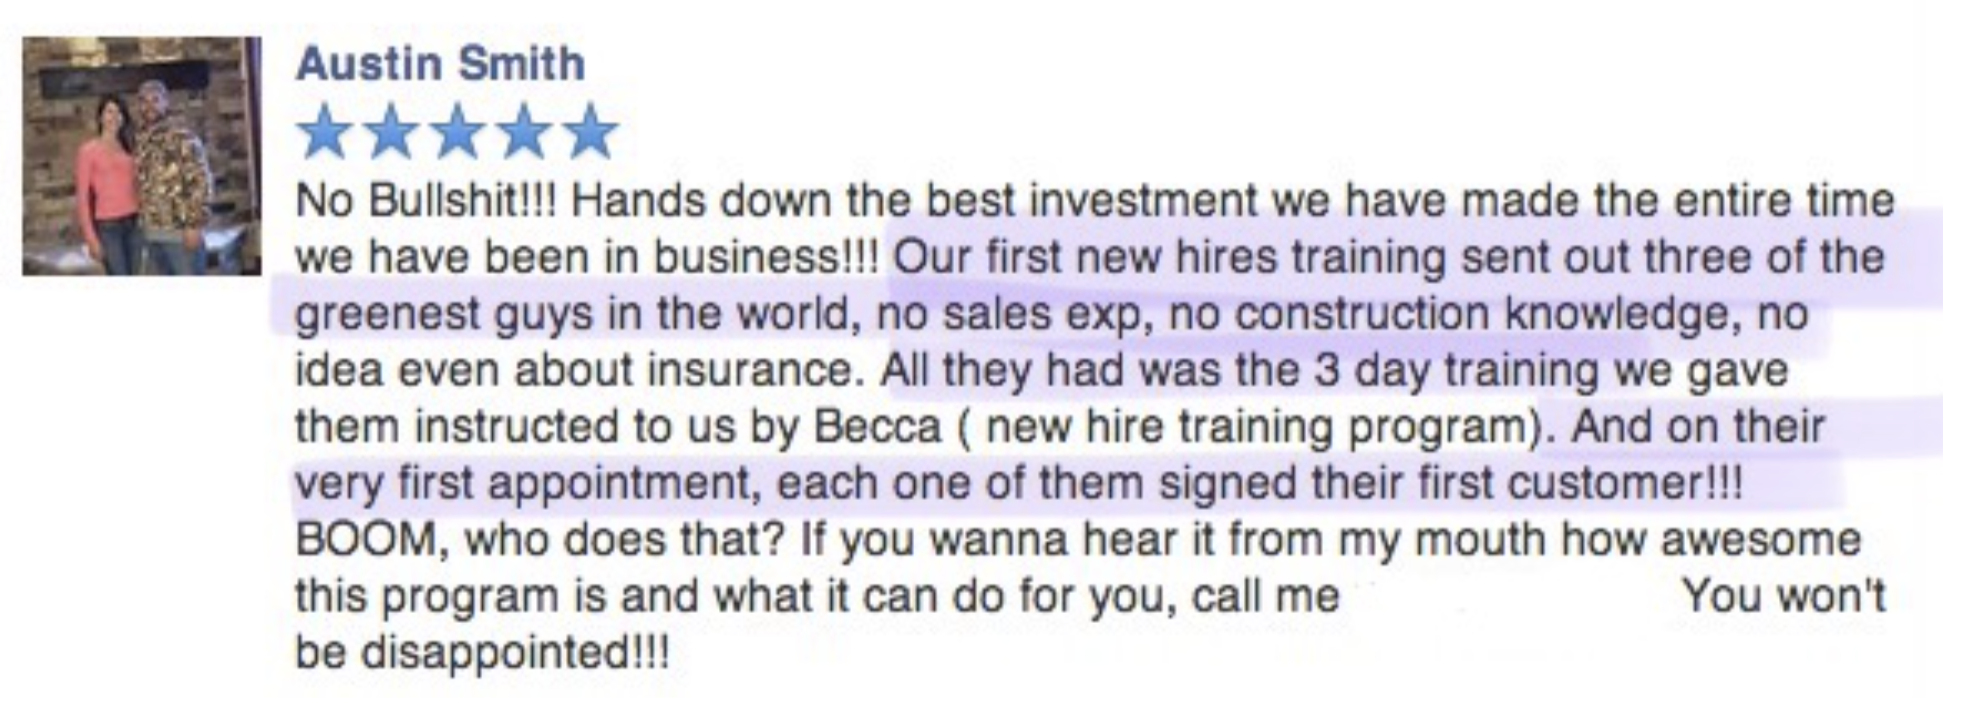
Task: Click the blank redacted area after "call me"
Action: point(1510,597)
